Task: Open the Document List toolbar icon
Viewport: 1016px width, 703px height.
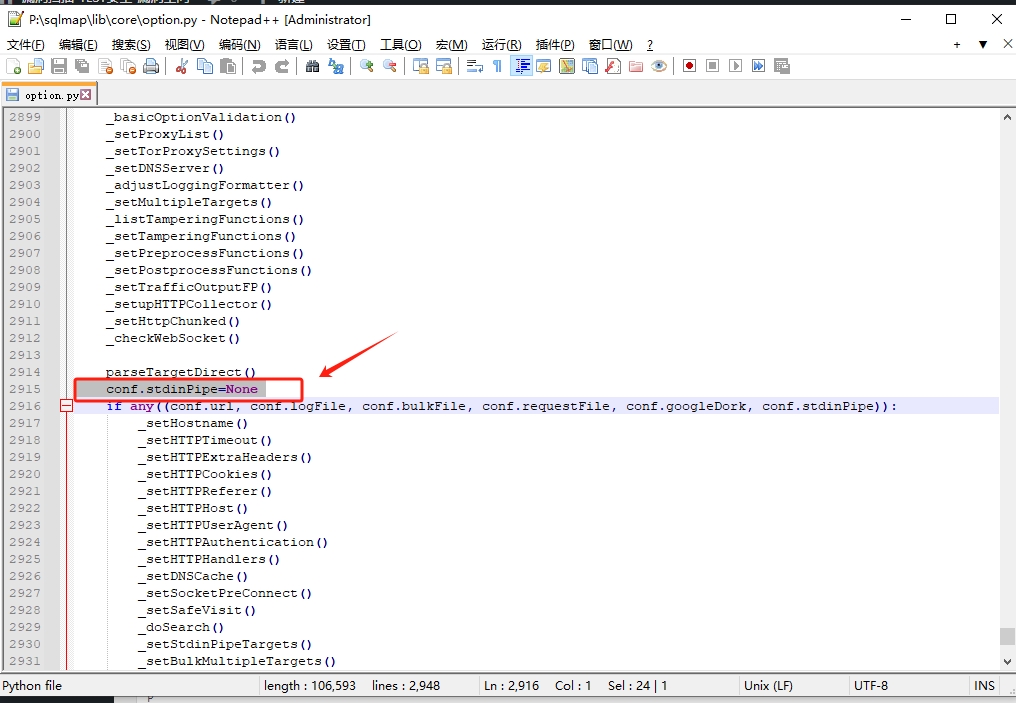Action: click(590, 66)
